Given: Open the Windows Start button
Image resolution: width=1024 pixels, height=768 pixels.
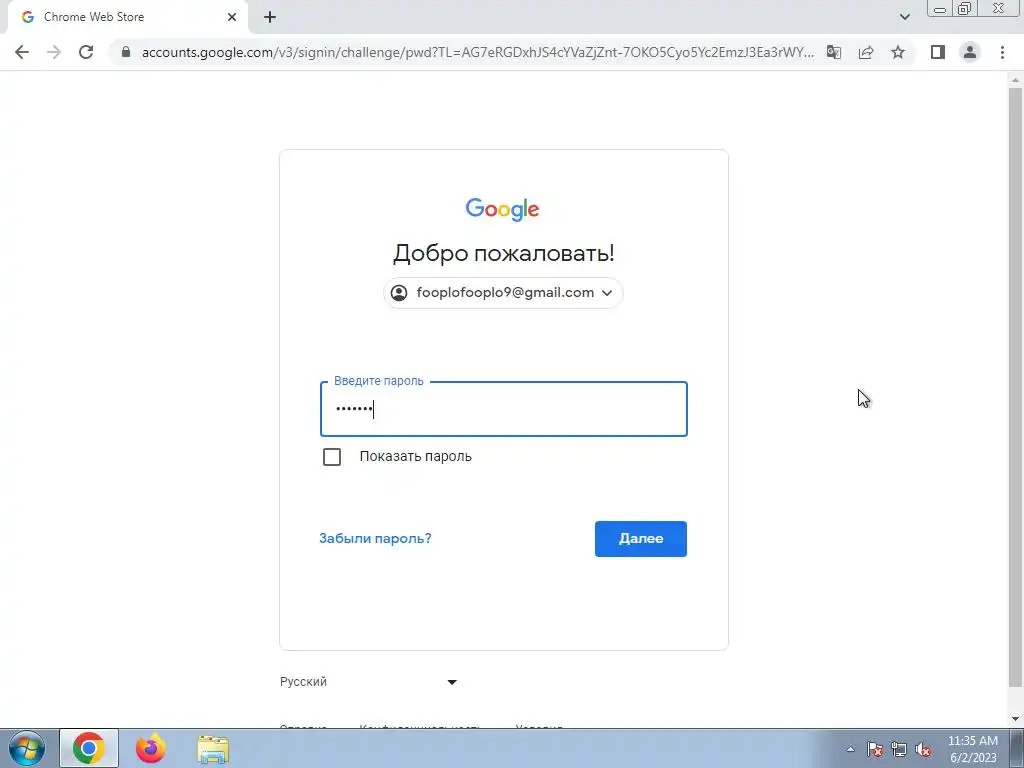Looking at the screenshot, I should (x=26, y=748).
